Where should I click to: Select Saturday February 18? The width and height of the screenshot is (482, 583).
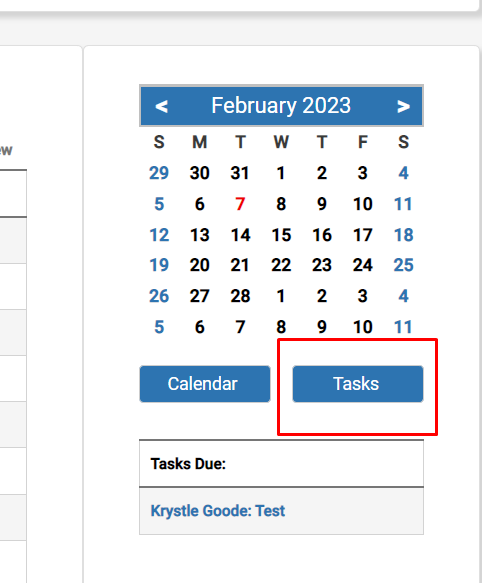(x=404, y=235)
